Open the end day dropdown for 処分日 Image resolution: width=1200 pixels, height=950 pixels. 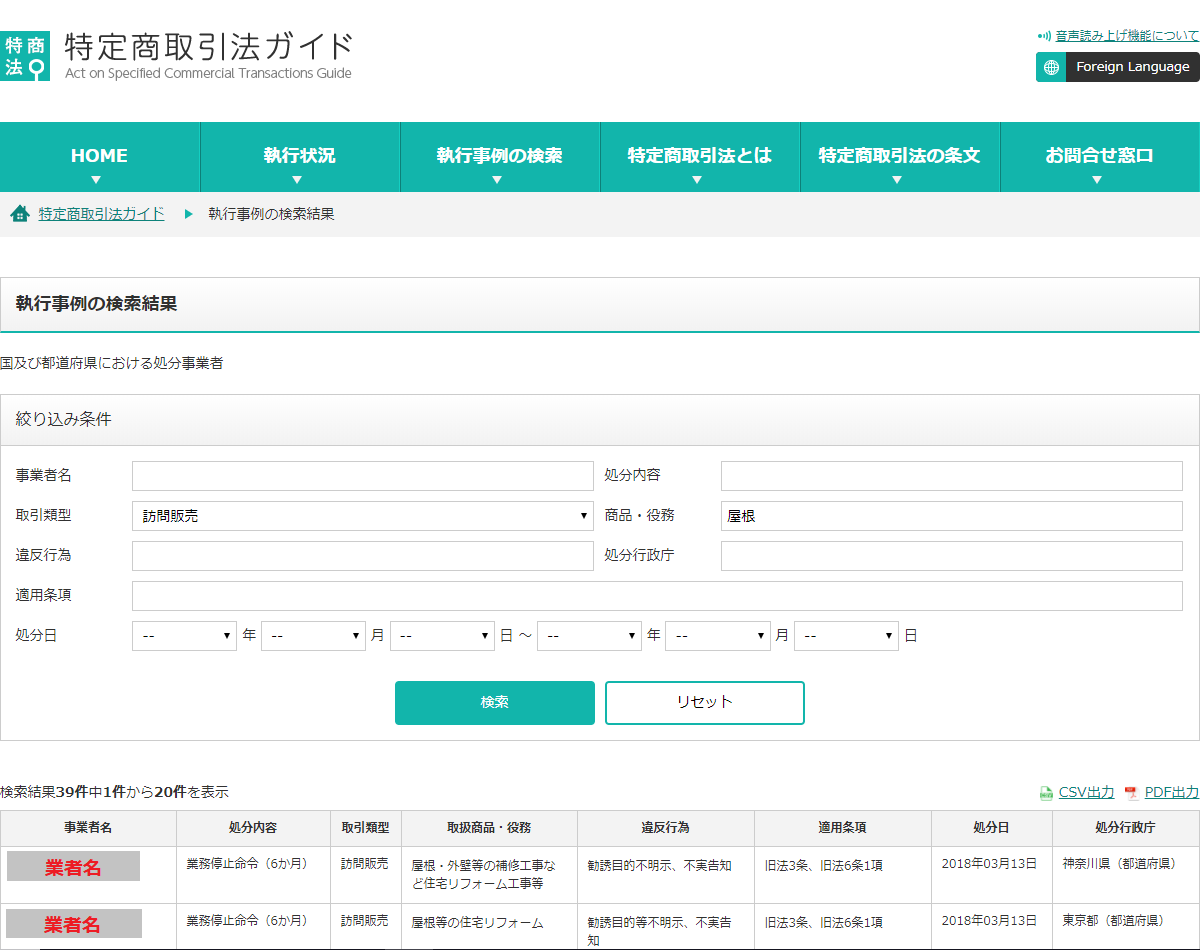846,636
